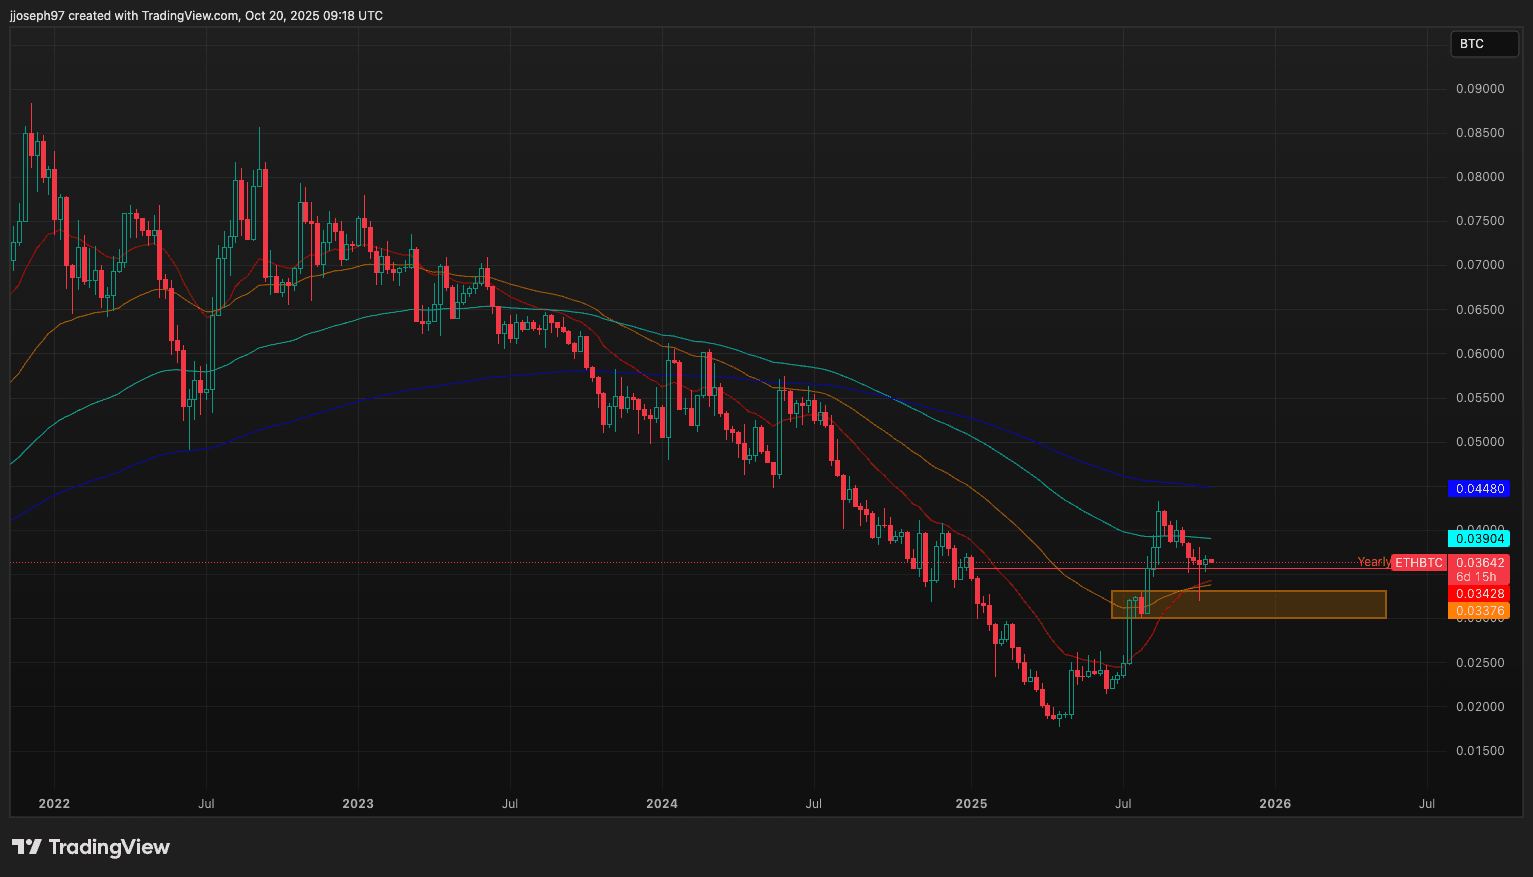1533x877 pixels.
Task: Click the 0.01500 price axis level
Action: [1480, 751]
